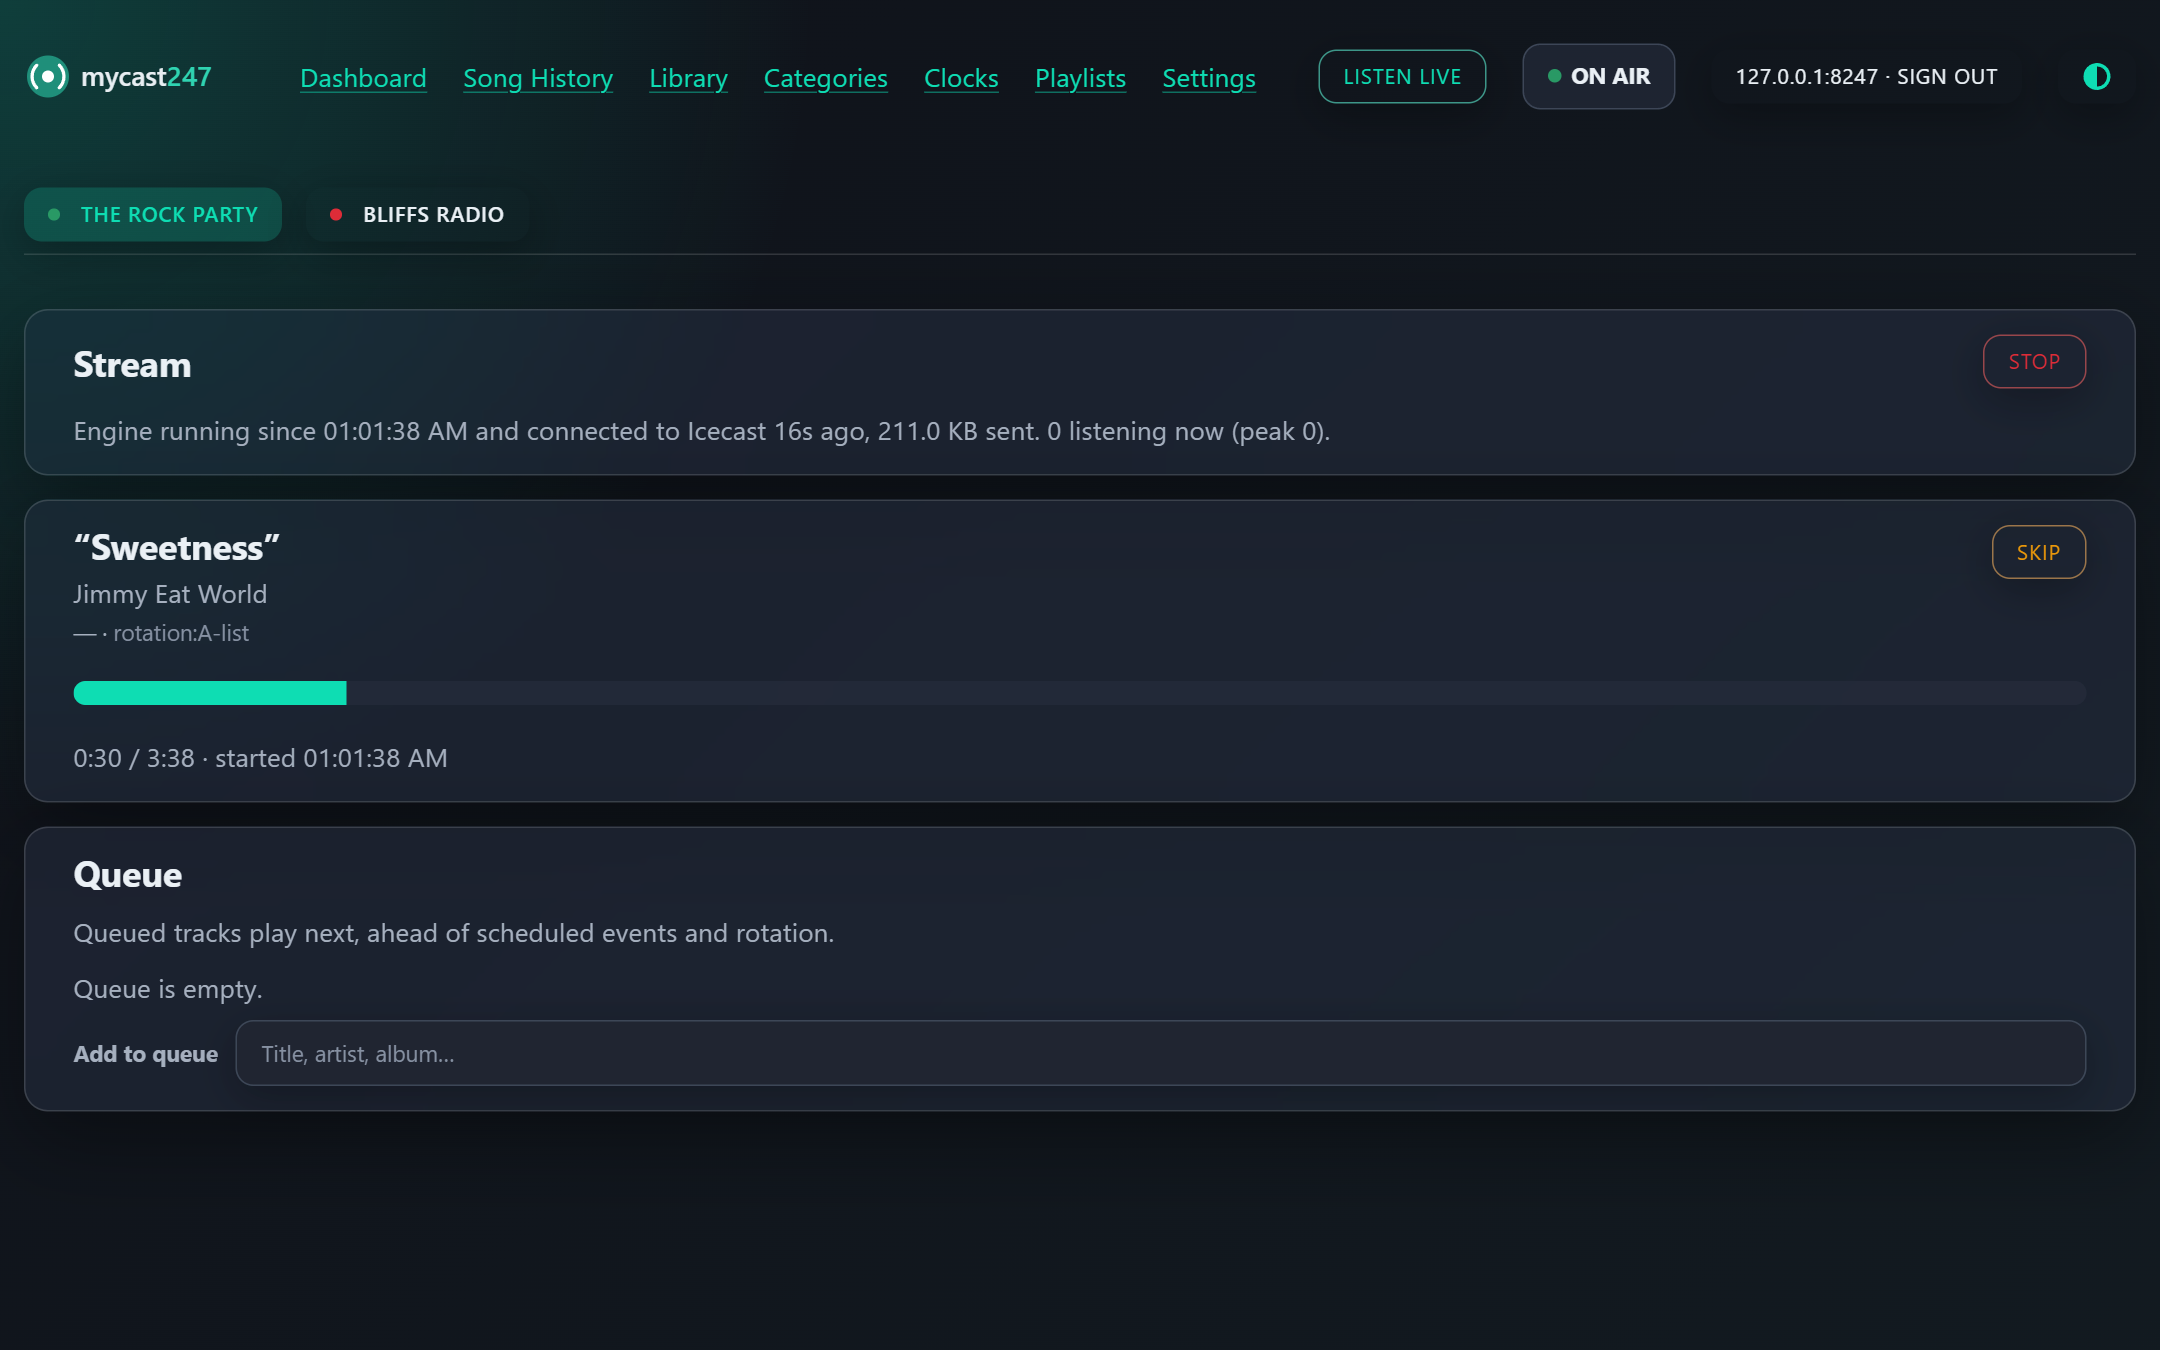Skip the current Sweetness track

click(2038, 552)
